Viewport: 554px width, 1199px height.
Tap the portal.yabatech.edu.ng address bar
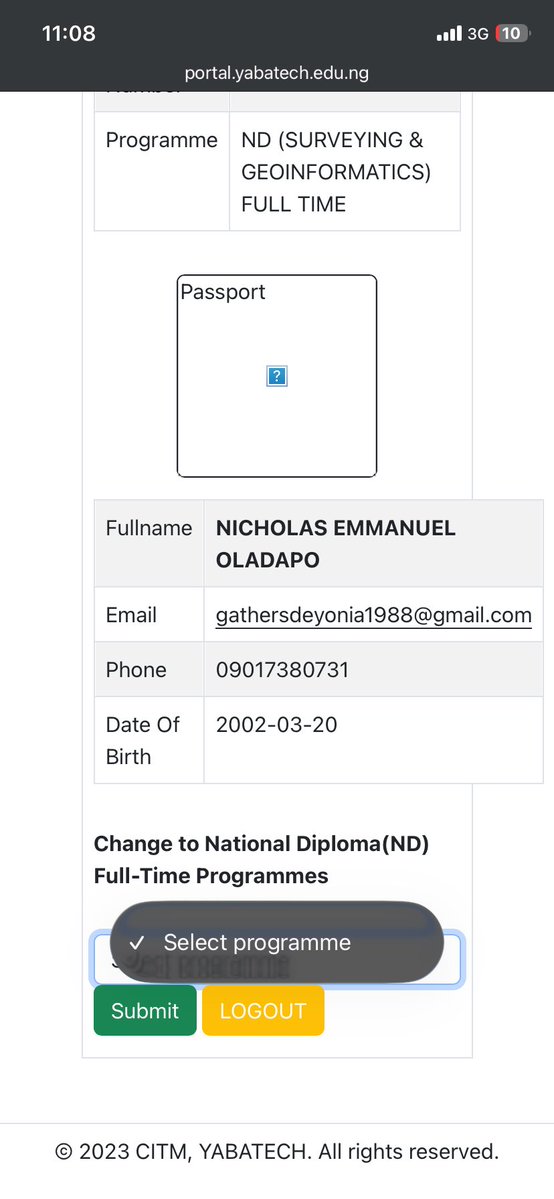pos(277,73)
